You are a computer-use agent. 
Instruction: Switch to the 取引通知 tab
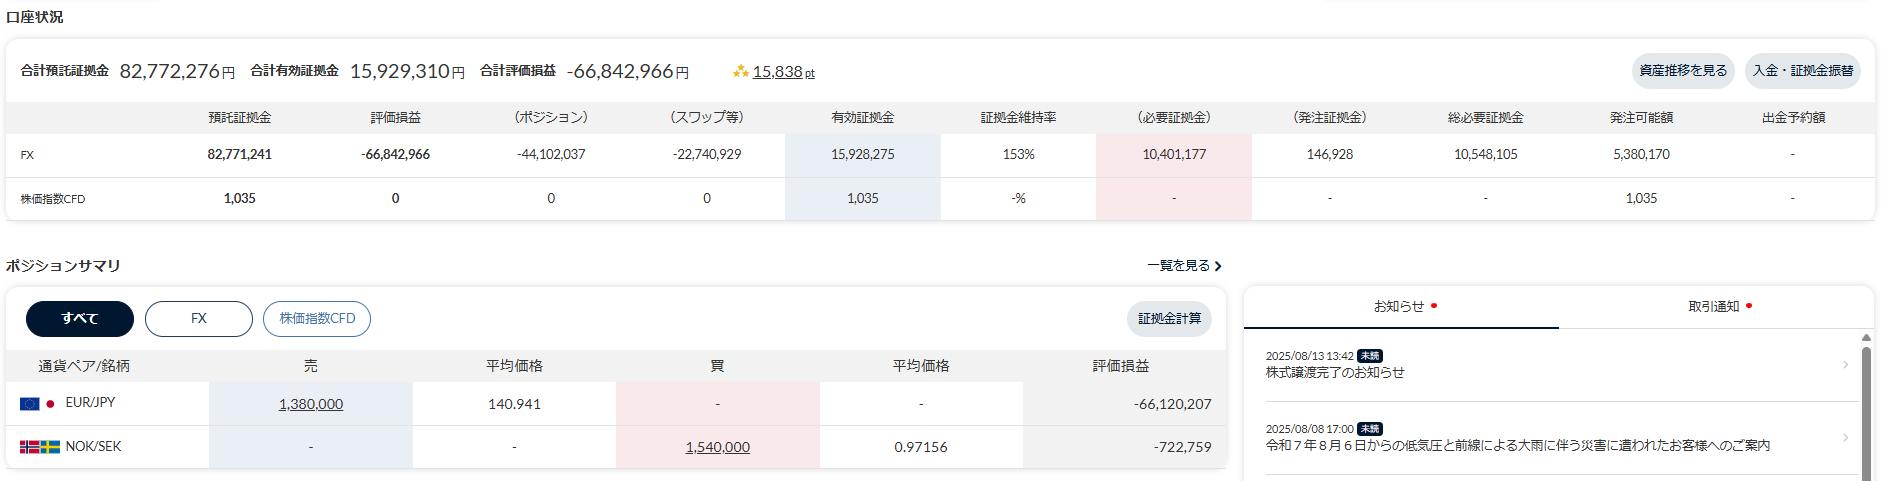[1715, 307]
